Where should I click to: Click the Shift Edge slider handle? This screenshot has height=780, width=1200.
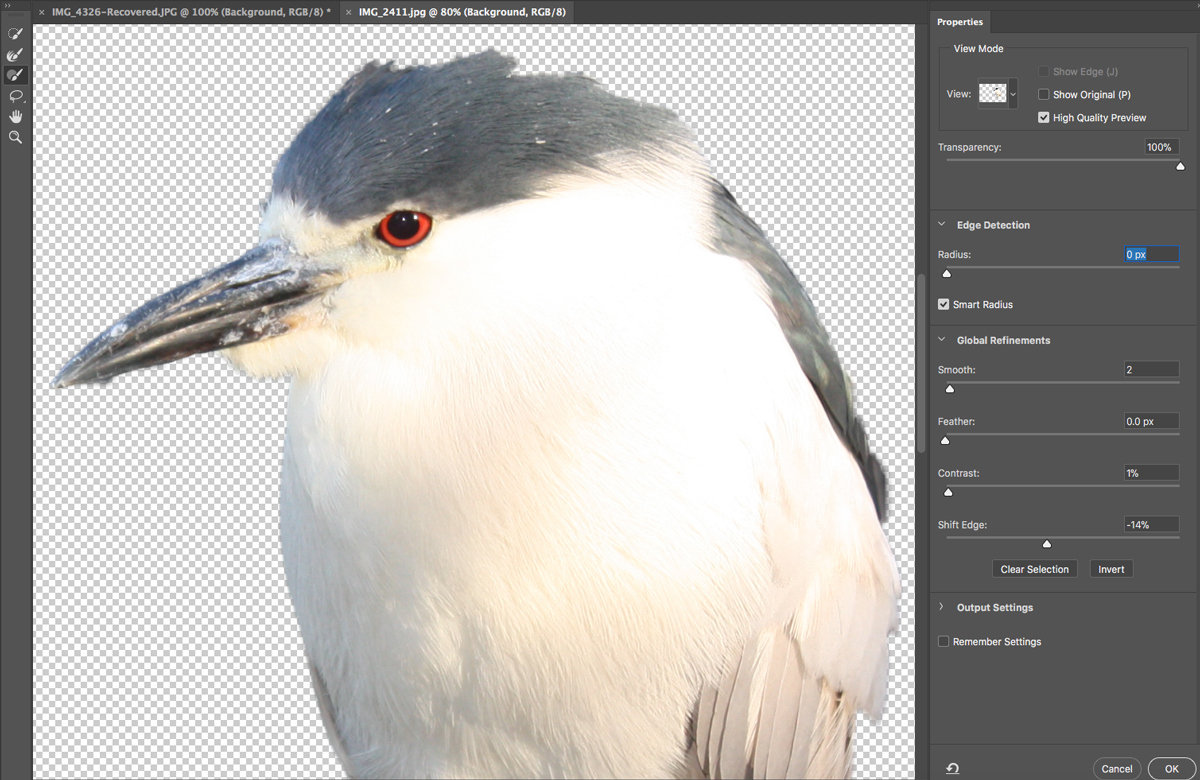click(x=1047, y=544)
